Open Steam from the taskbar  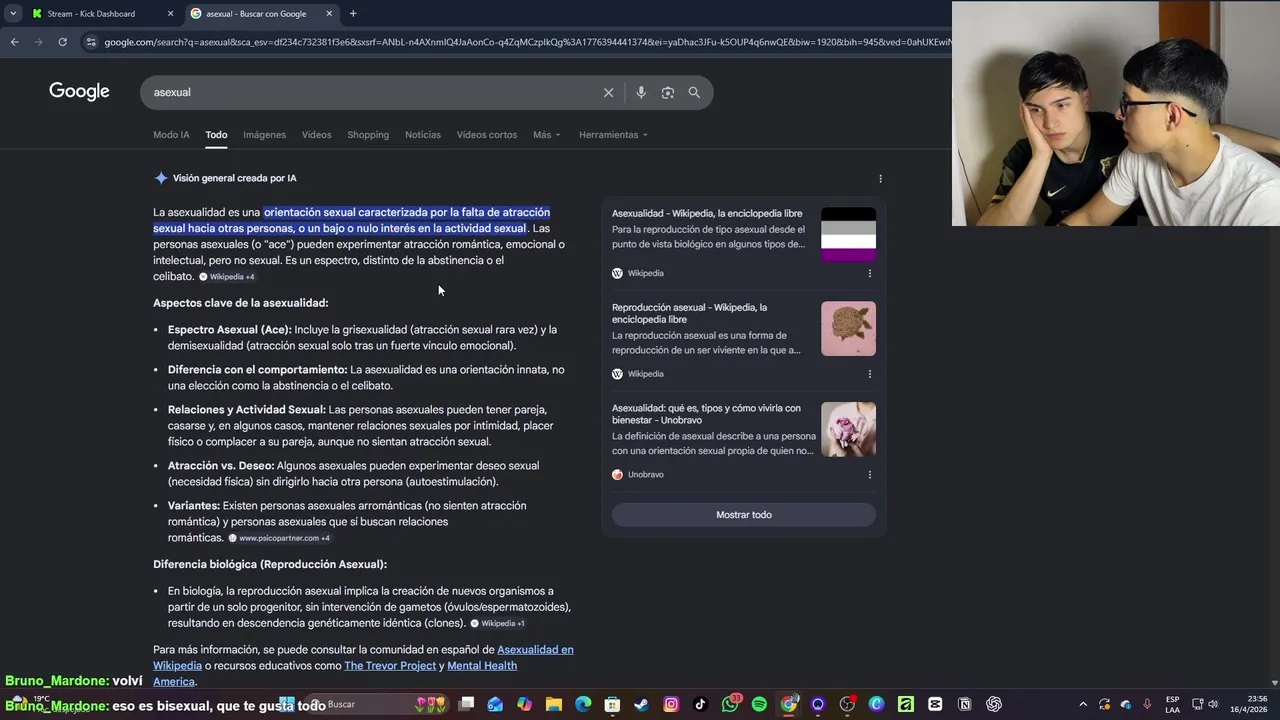click(642, 704)
